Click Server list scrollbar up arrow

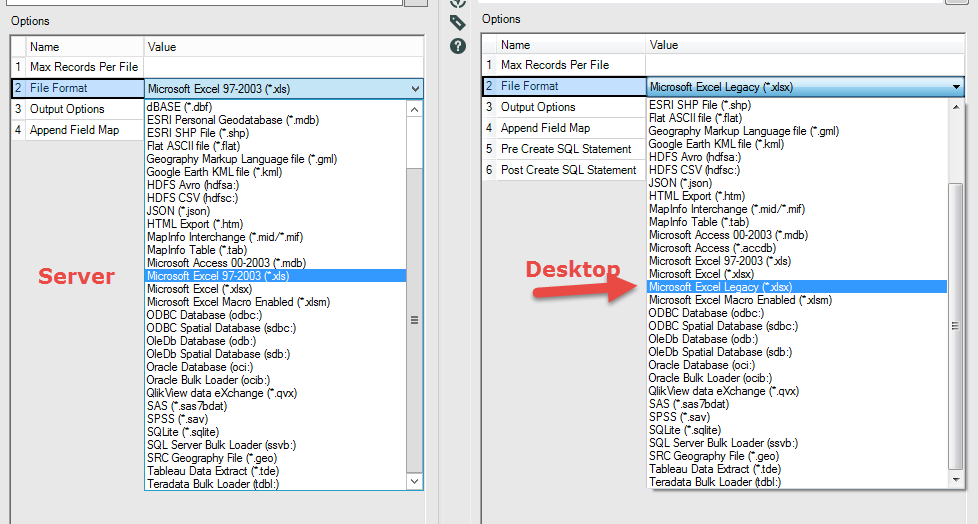point(414,110)
